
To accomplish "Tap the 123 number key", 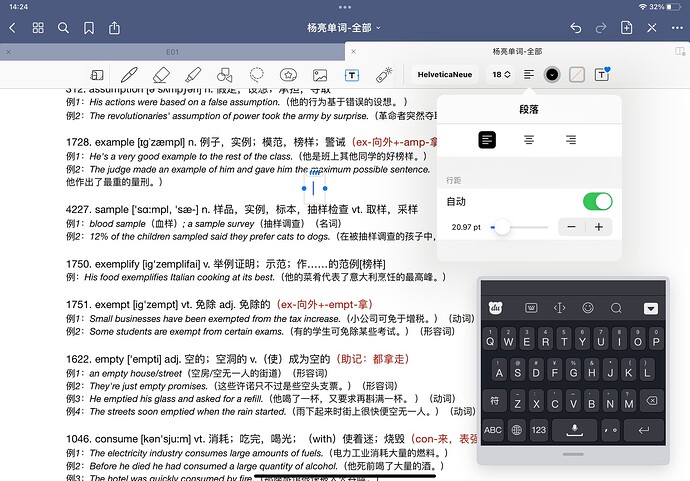I will point(539,430).
